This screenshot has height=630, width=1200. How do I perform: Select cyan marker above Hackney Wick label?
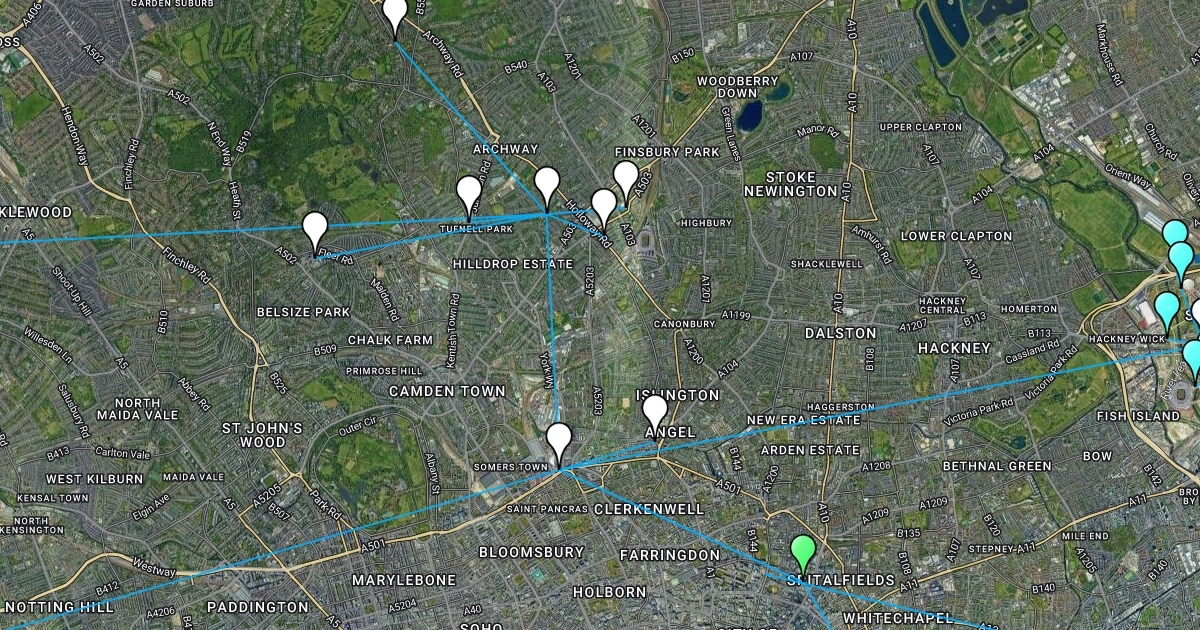tap(1166, 312)
